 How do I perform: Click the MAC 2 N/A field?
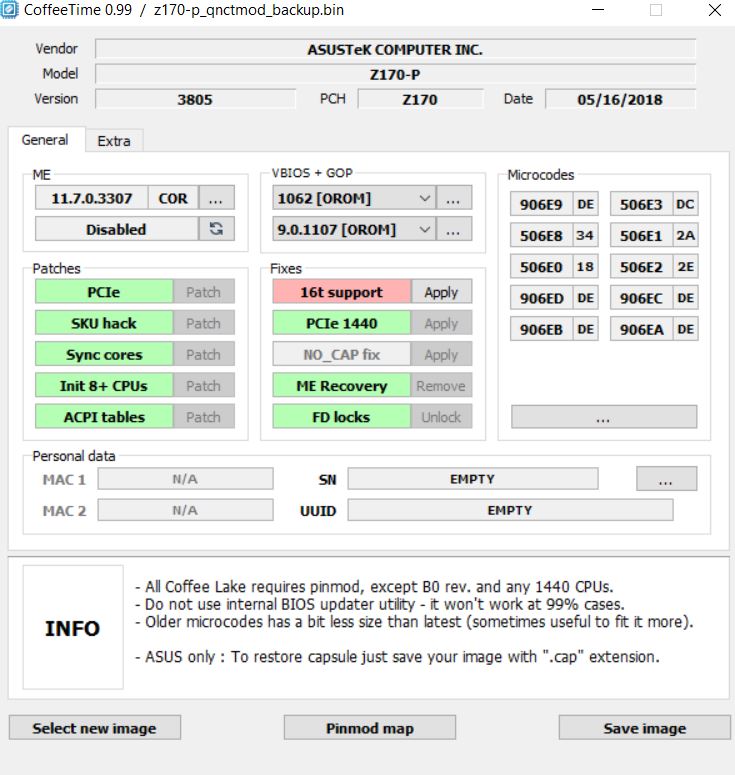[185, 510]
